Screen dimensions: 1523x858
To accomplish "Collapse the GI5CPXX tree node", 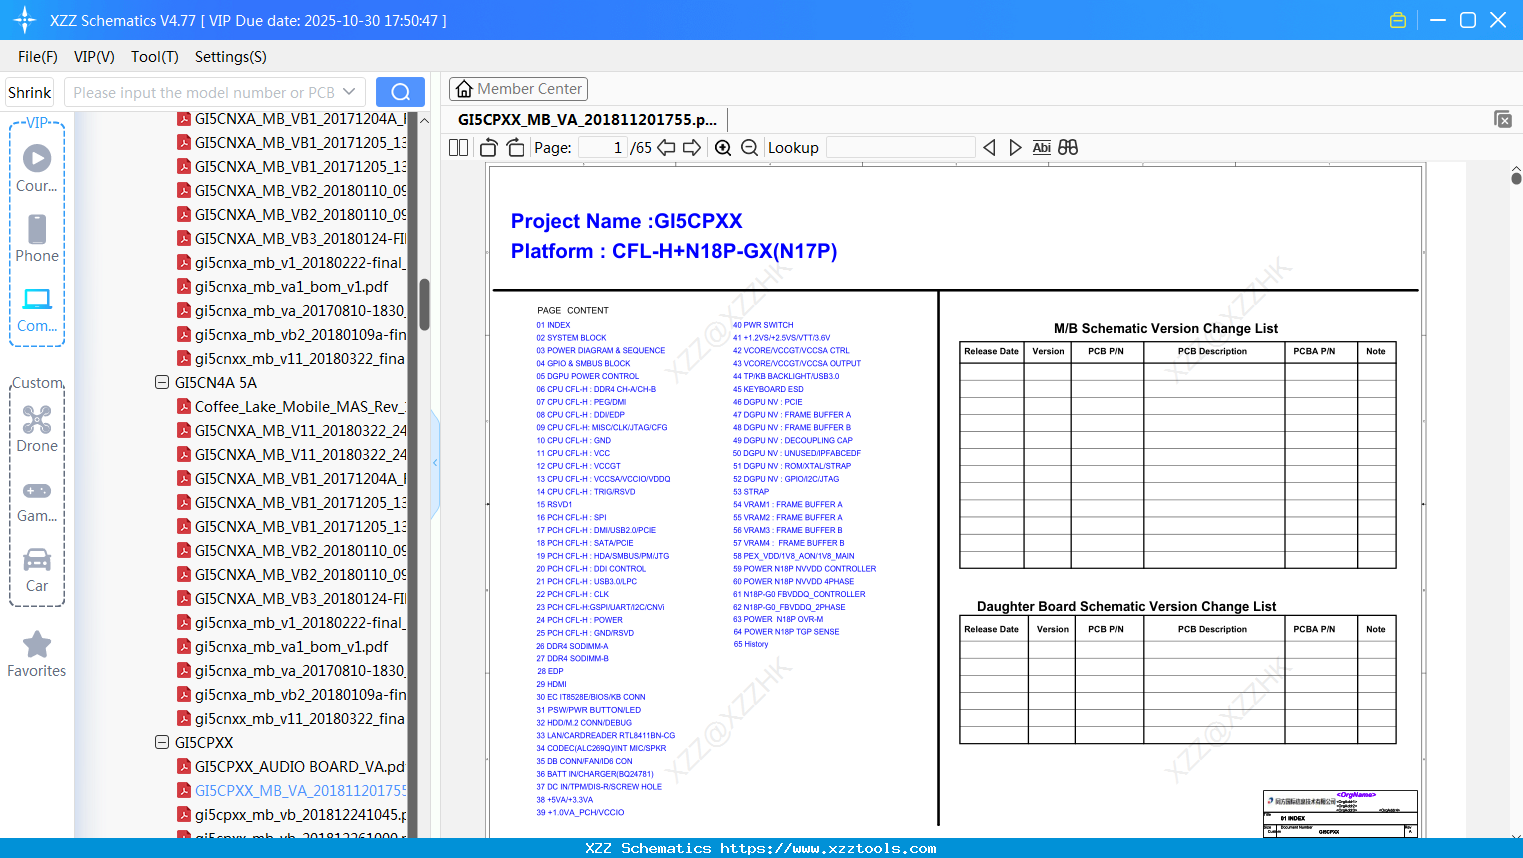I will 162,742.
